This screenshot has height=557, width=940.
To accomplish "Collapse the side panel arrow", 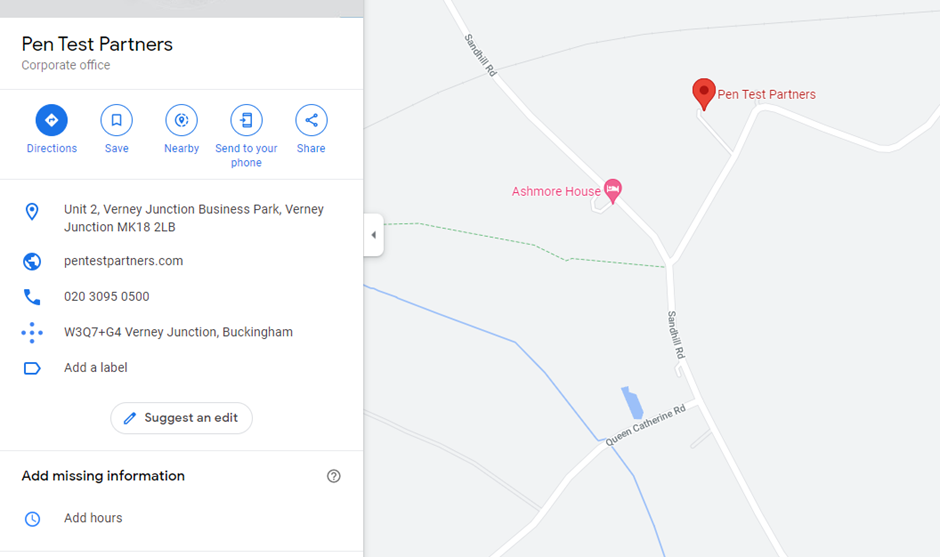I will (373, 235).
